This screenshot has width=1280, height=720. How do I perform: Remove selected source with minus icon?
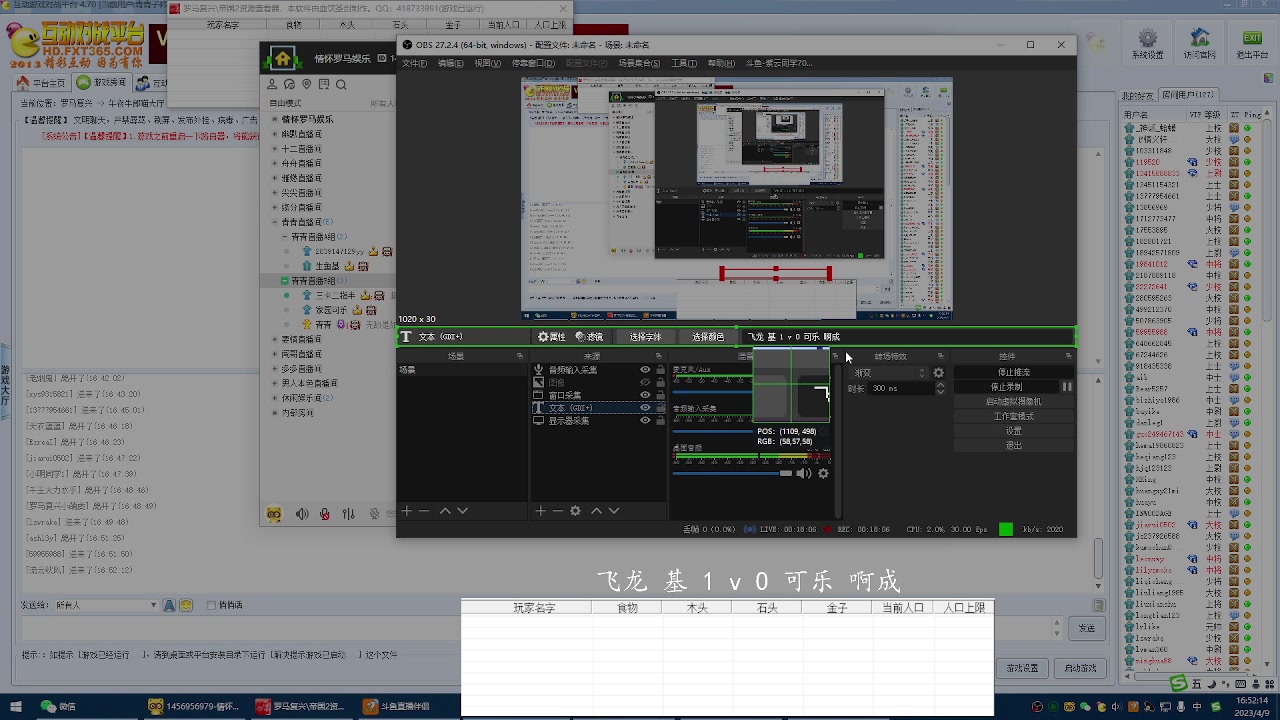point(557,511)
